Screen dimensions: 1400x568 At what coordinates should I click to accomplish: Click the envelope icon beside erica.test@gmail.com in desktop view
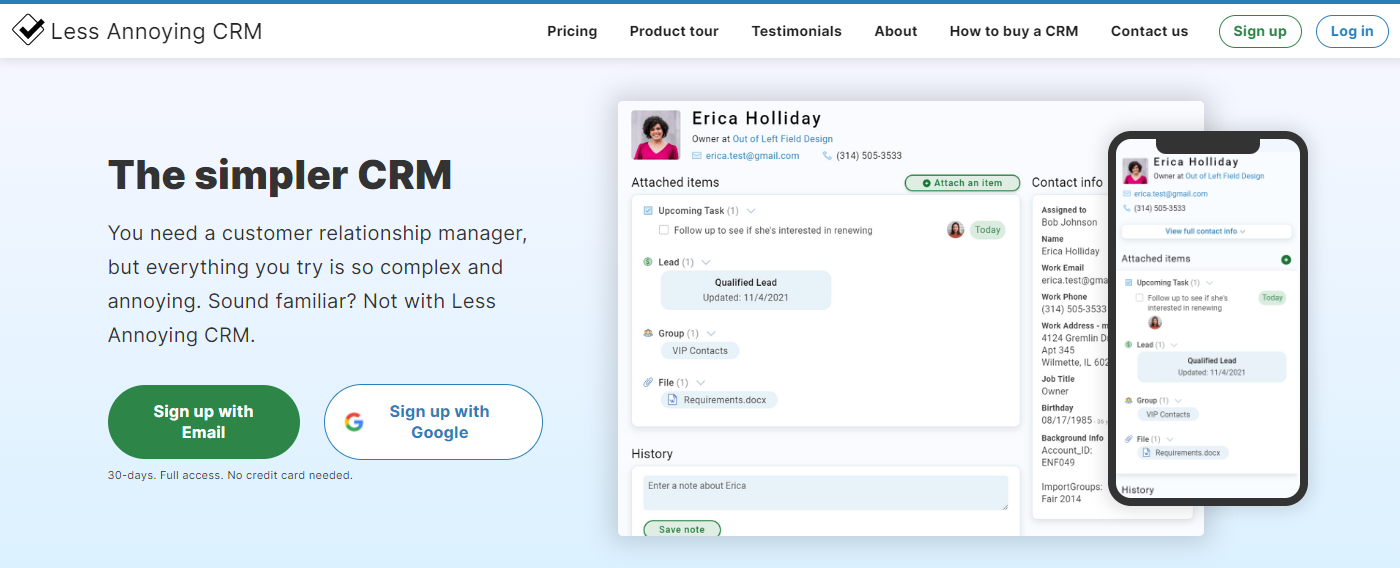pos(697,156)
